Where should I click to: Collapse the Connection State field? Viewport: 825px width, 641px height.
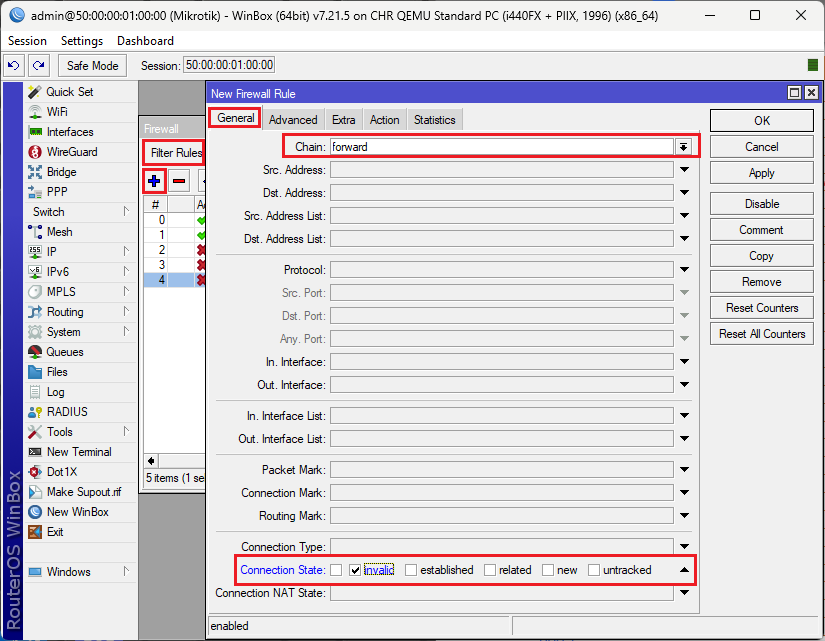click(x=685, y=570)
